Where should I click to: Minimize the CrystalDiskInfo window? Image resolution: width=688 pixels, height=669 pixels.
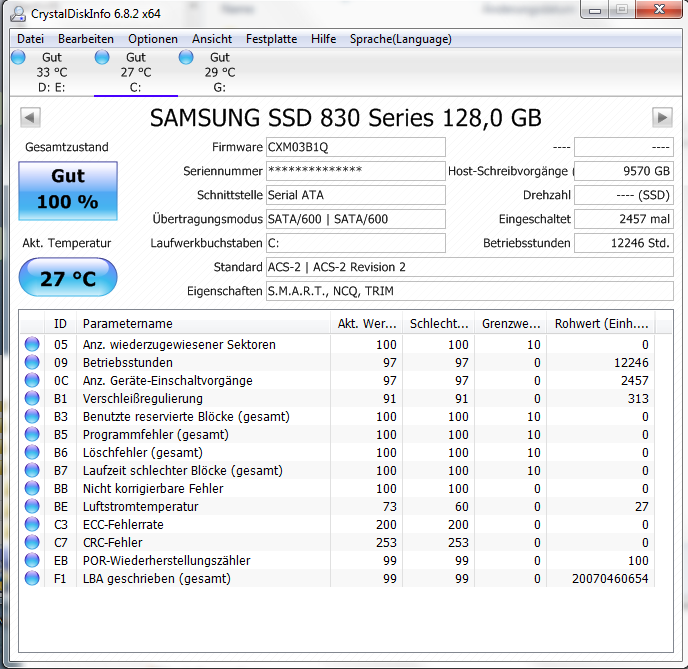(x=595, y=10)
